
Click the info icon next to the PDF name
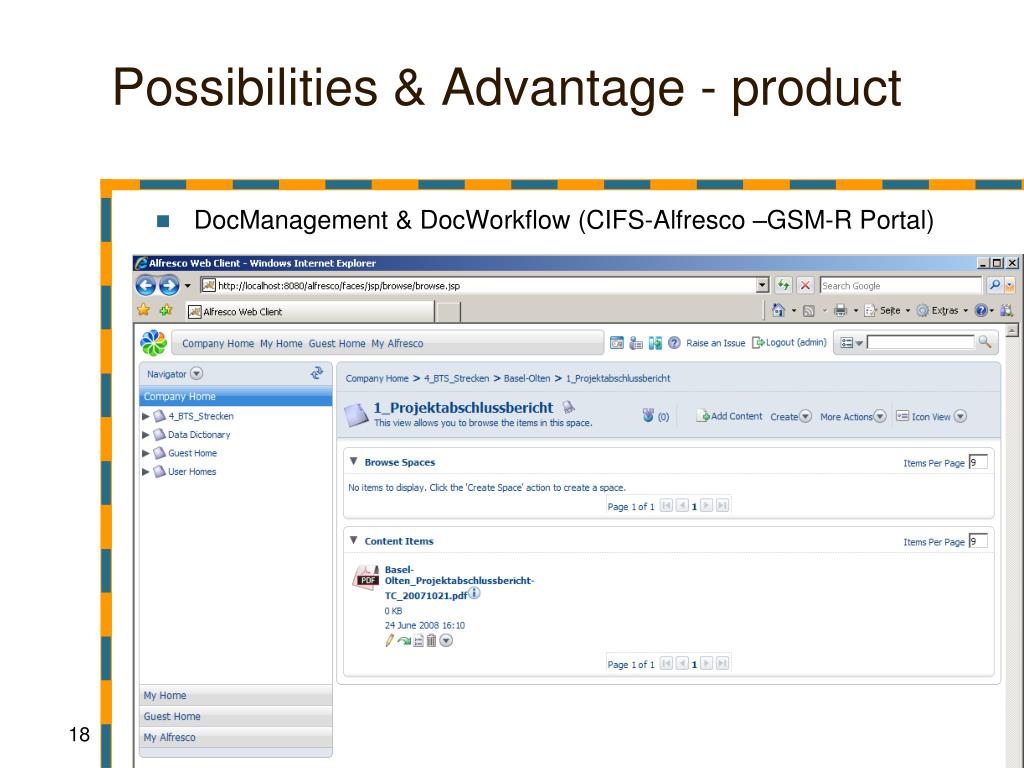click(x=474, y=593)
